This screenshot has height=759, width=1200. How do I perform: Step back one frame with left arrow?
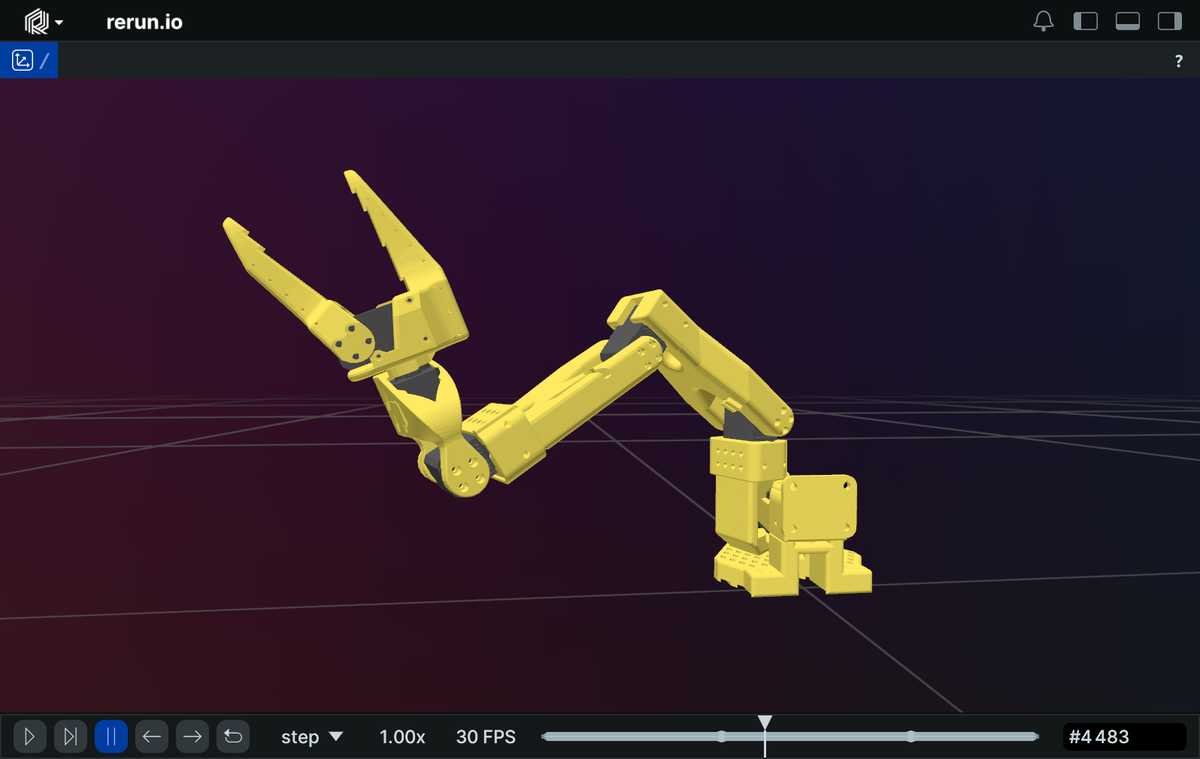[152, 737]
